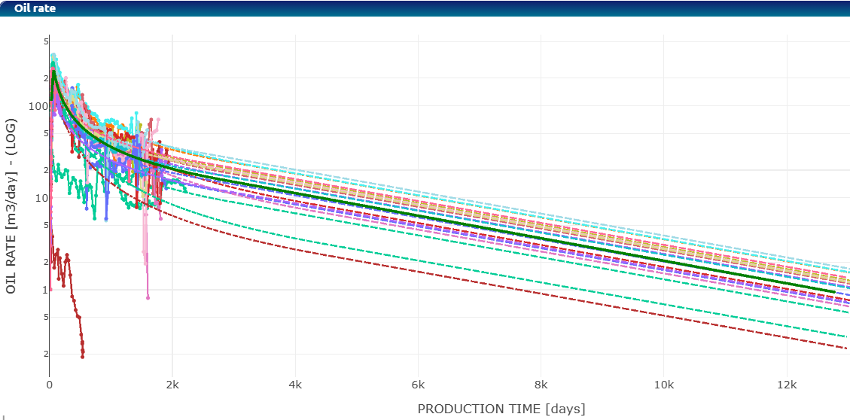Click the 8k tick label on x-axis
Image resolution: width=850 pixels, height=420 pixels.
541,385
